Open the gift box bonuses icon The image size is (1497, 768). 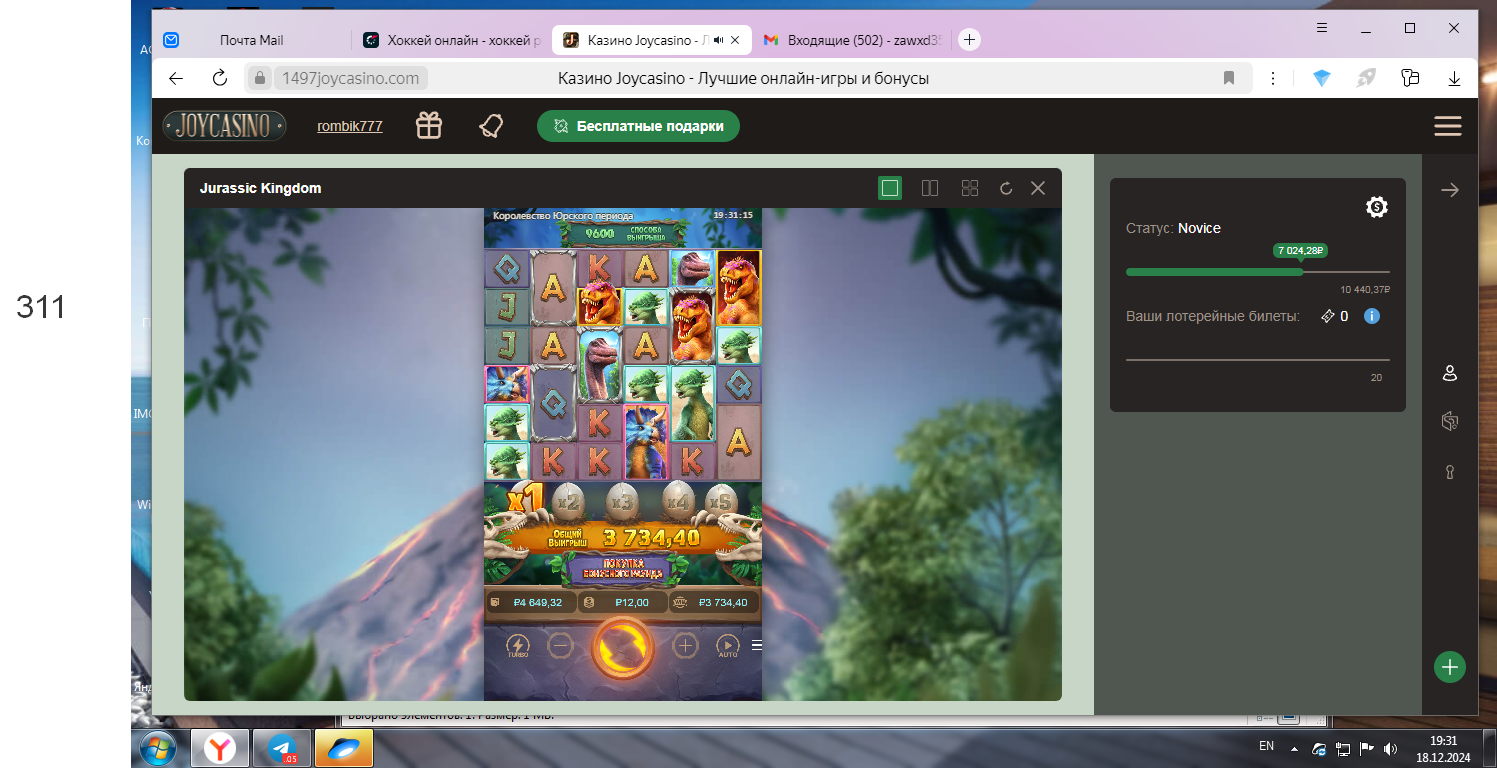coord(429,126)
